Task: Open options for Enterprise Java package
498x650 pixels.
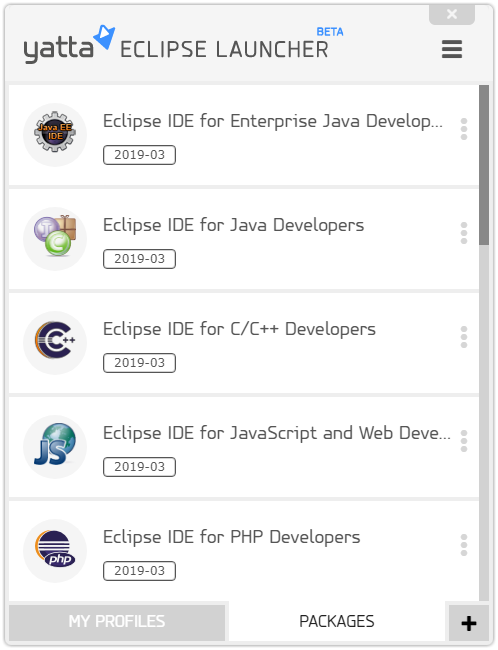Action: click(x=464, y=129)
